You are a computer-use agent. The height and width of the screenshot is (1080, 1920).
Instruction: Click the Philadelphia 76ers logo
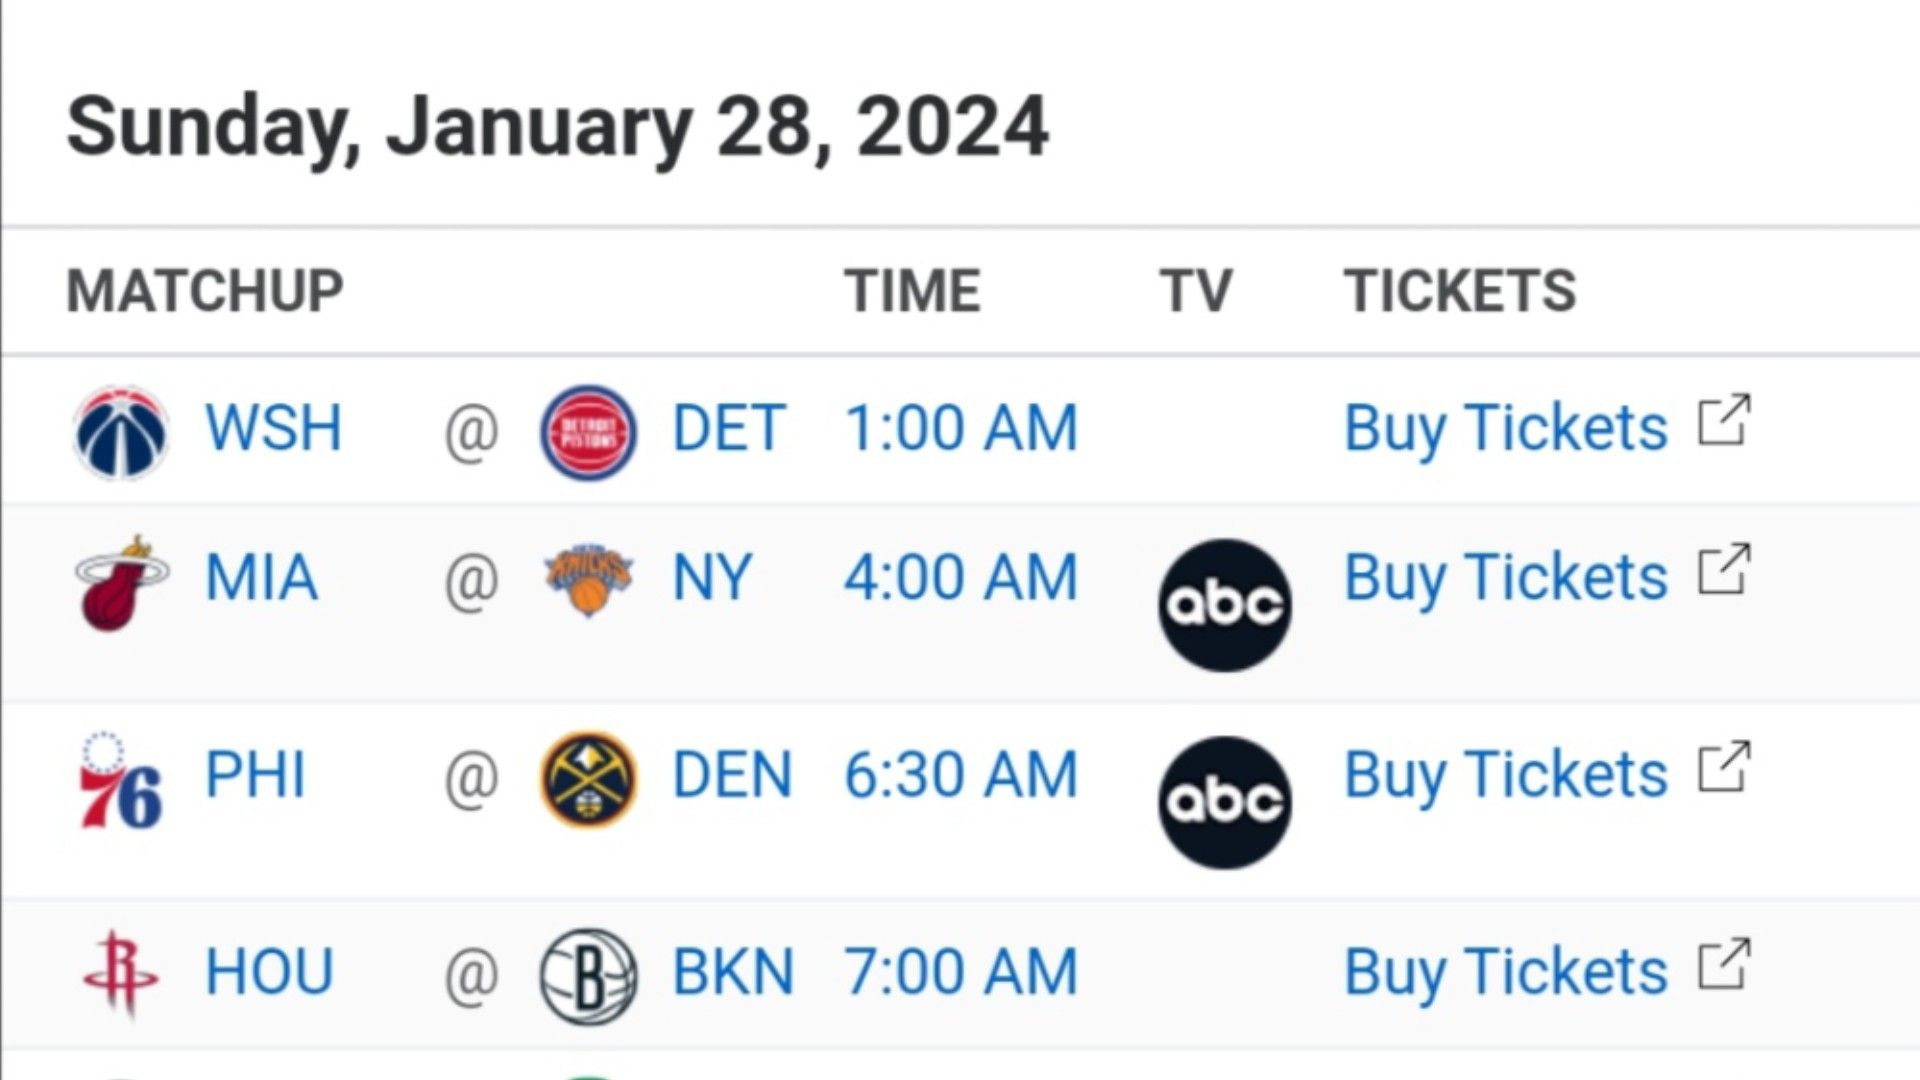tap(121, 781)
